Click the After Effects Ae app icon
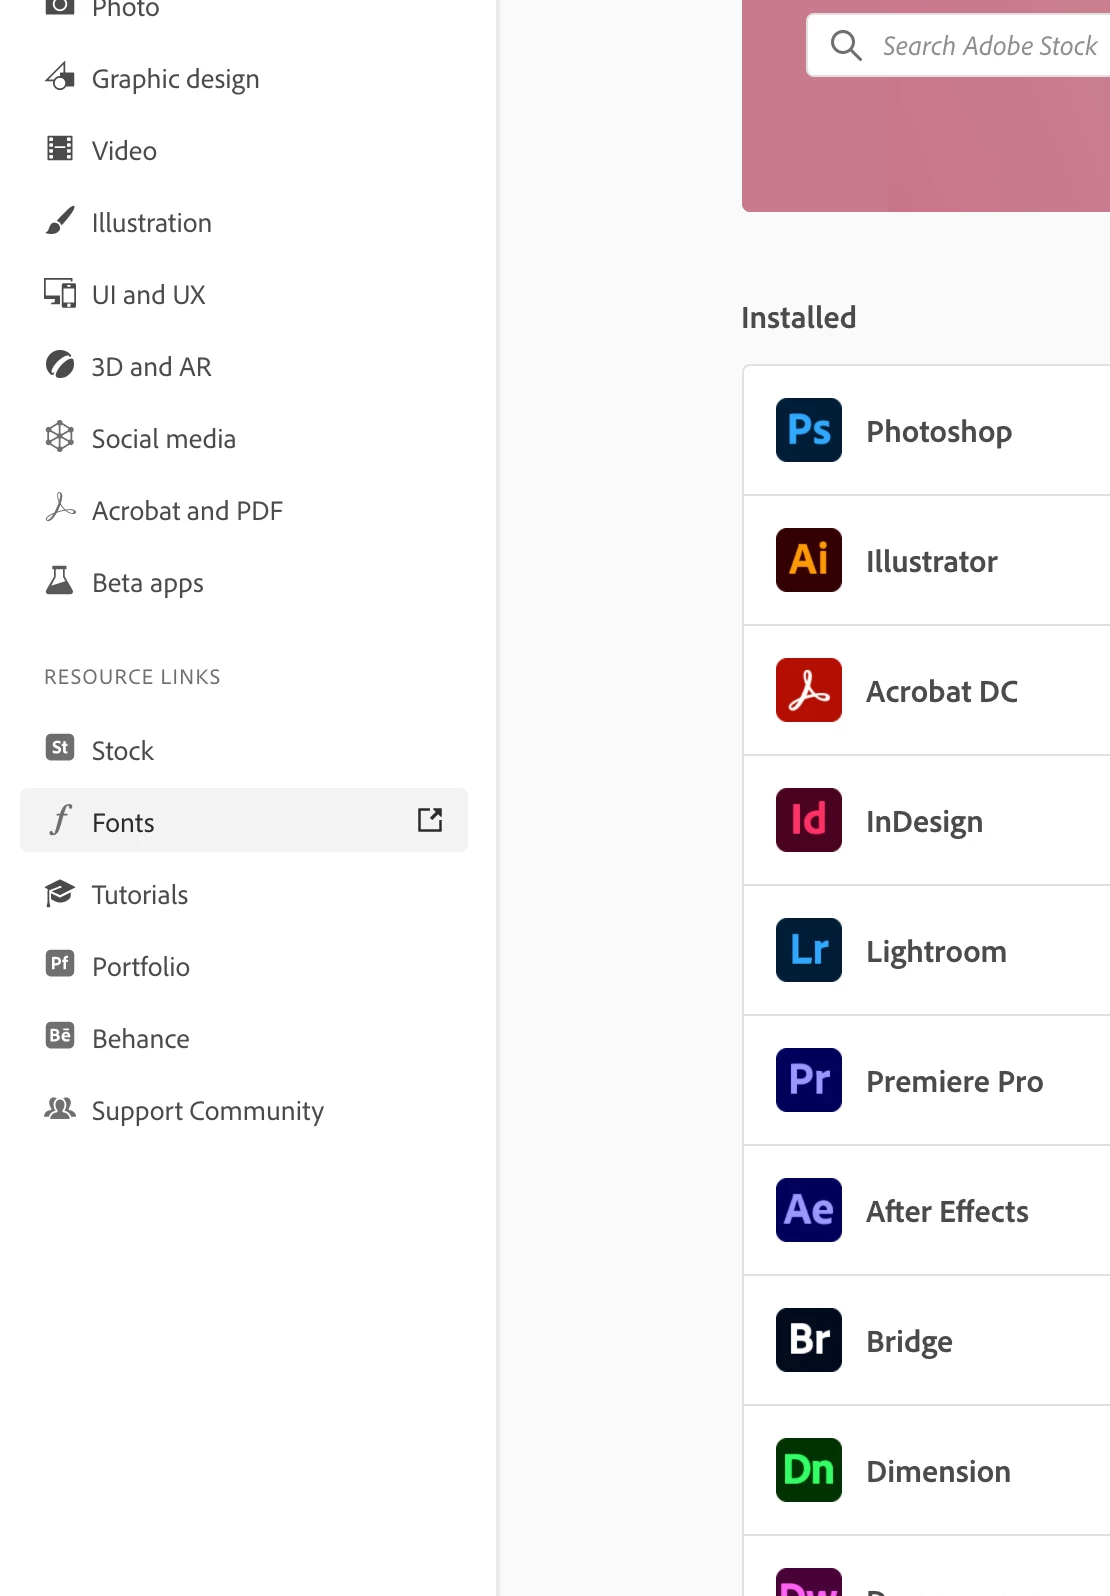 click(x=808, y=1210)
